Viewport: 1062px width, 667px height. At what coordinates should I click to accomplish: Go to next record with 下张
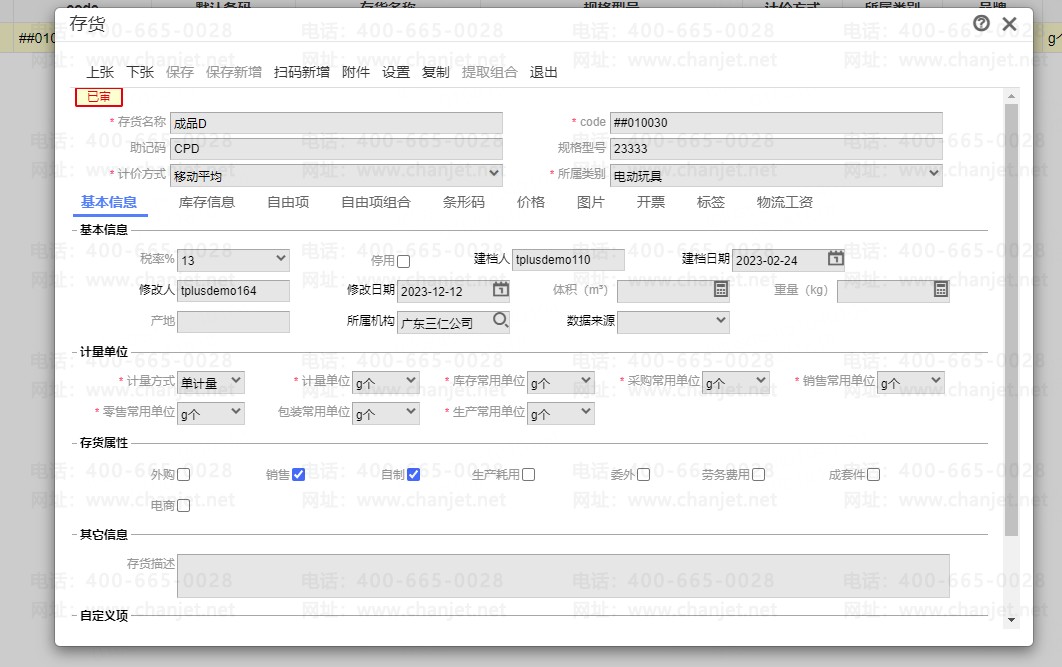coord(140,72)
